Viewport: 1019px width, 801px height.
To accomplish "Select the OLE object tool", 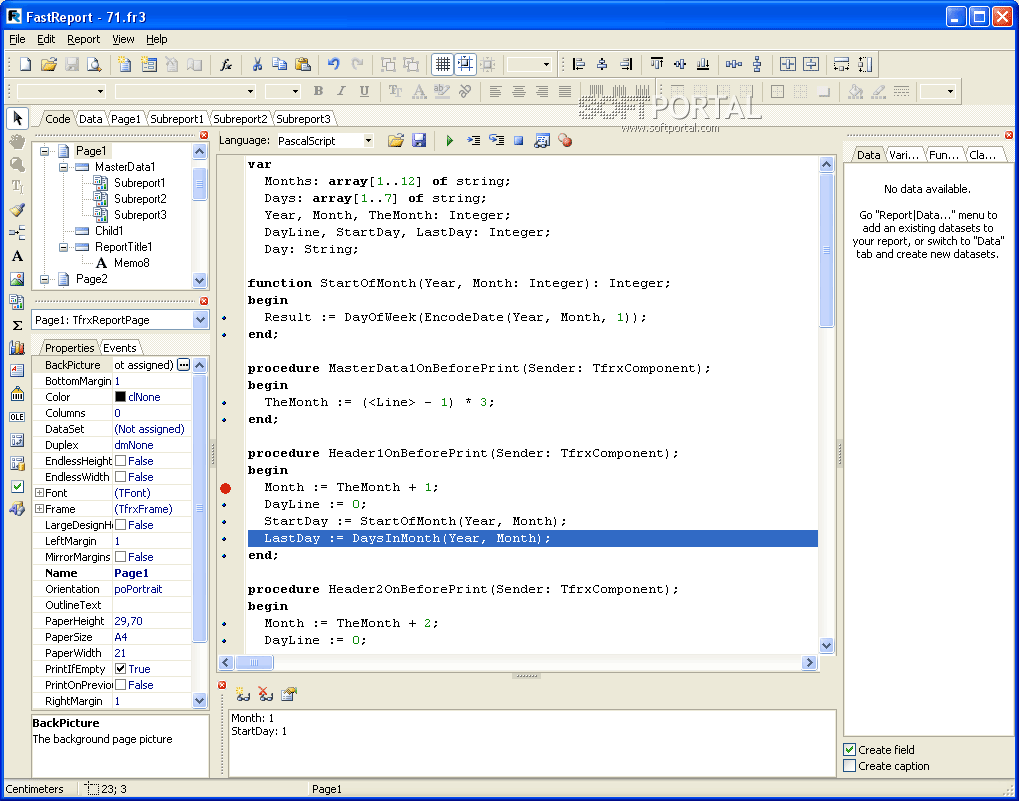I will click(x=17, y=417).
